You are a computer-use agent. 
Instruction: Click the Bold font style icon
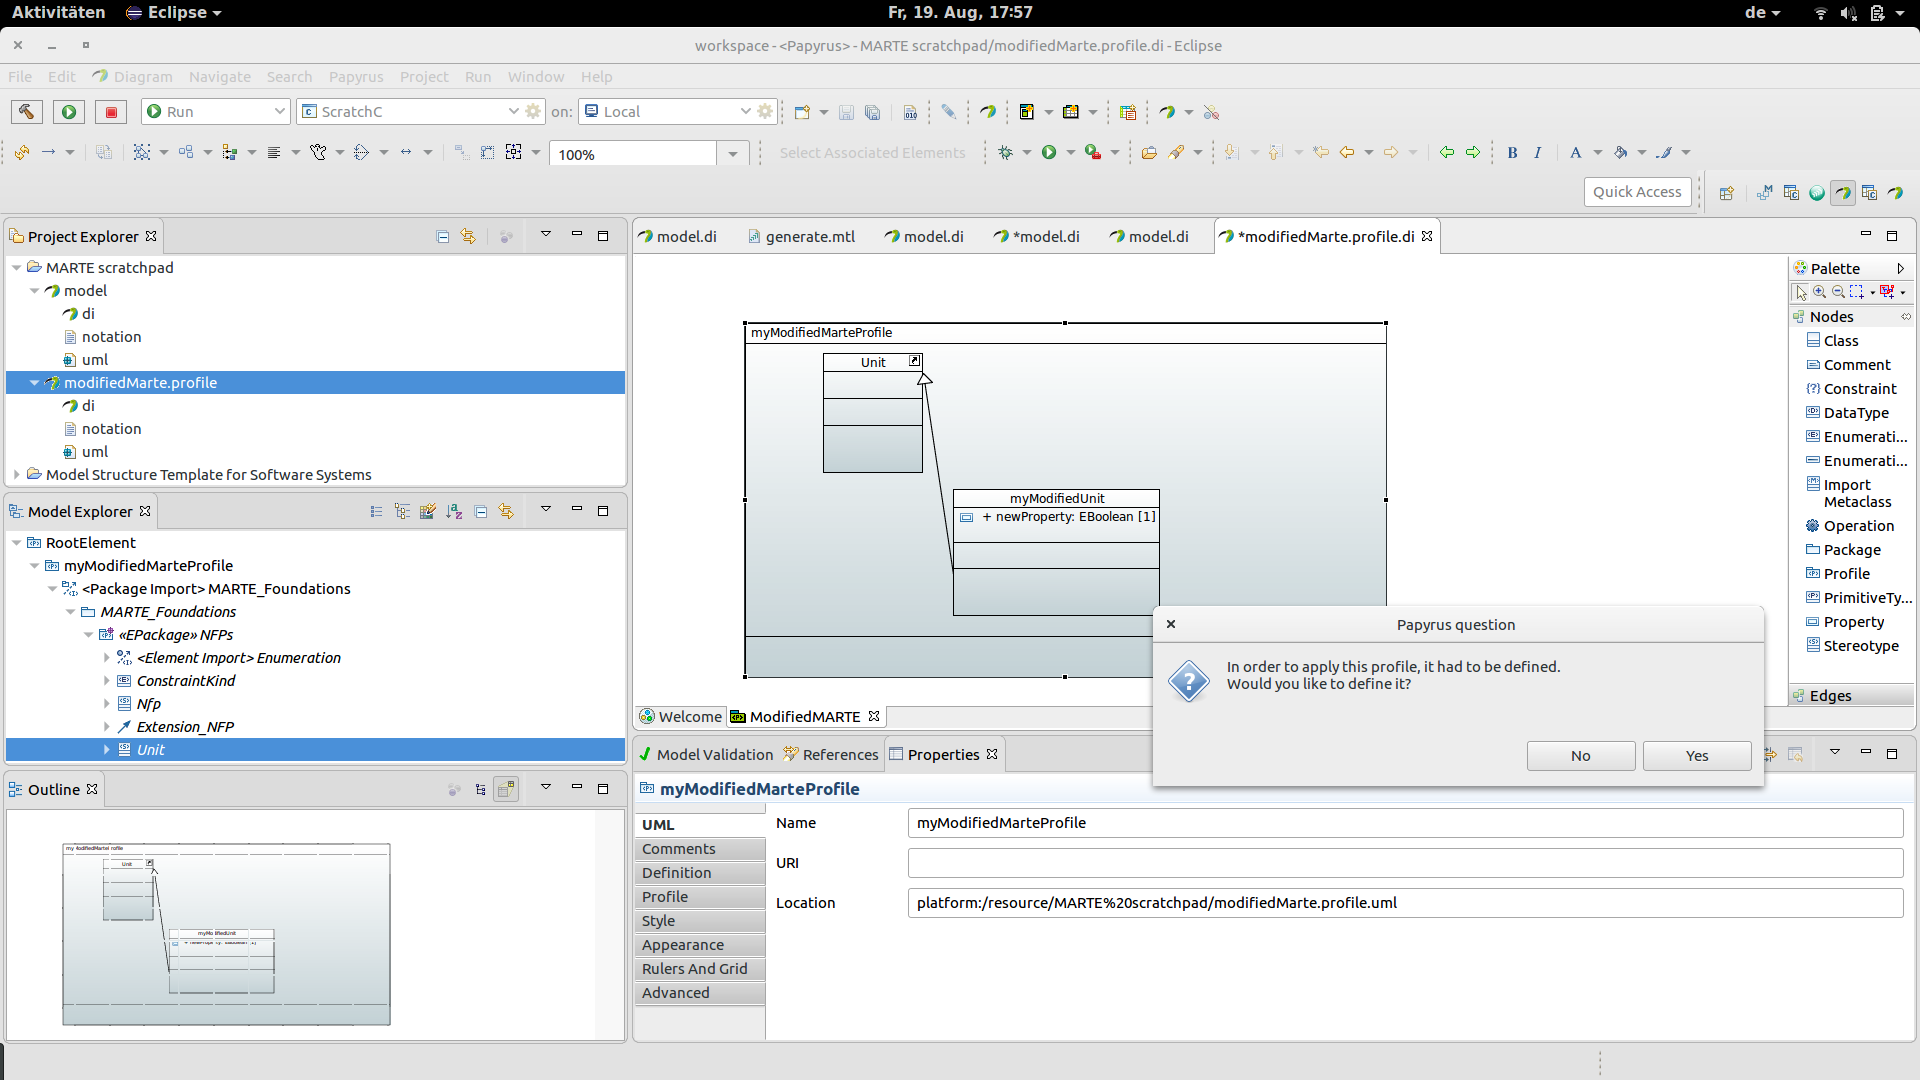[1512, 153]
